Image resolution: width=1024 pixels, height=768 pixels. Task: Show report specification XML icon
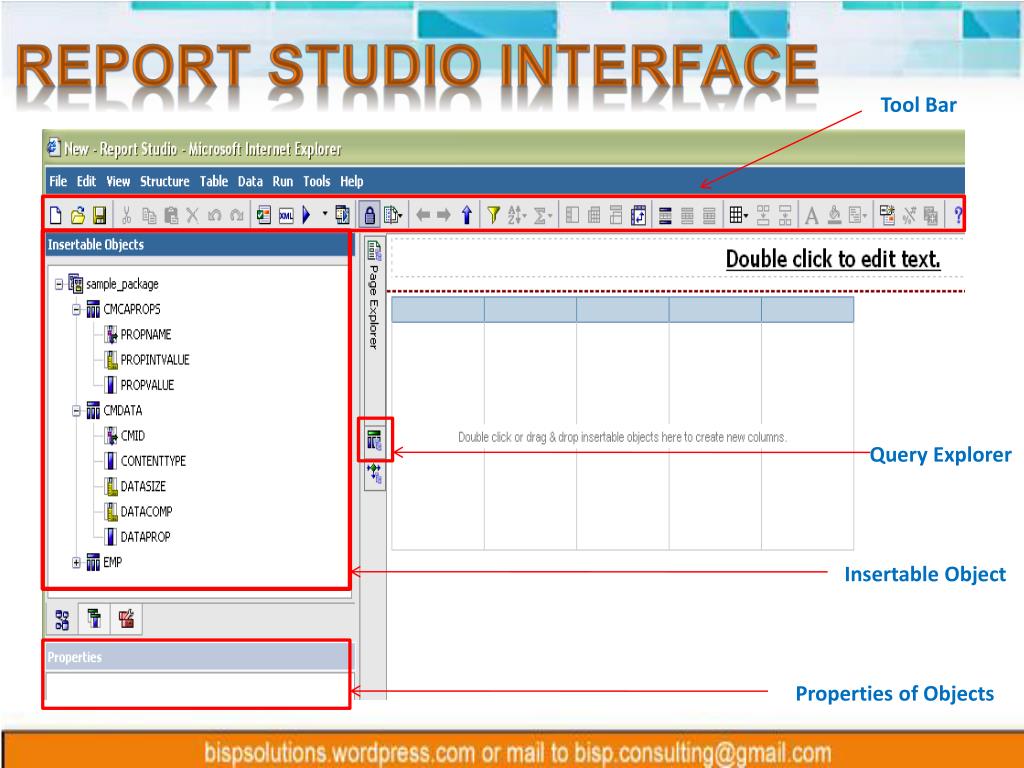(286, 214)
